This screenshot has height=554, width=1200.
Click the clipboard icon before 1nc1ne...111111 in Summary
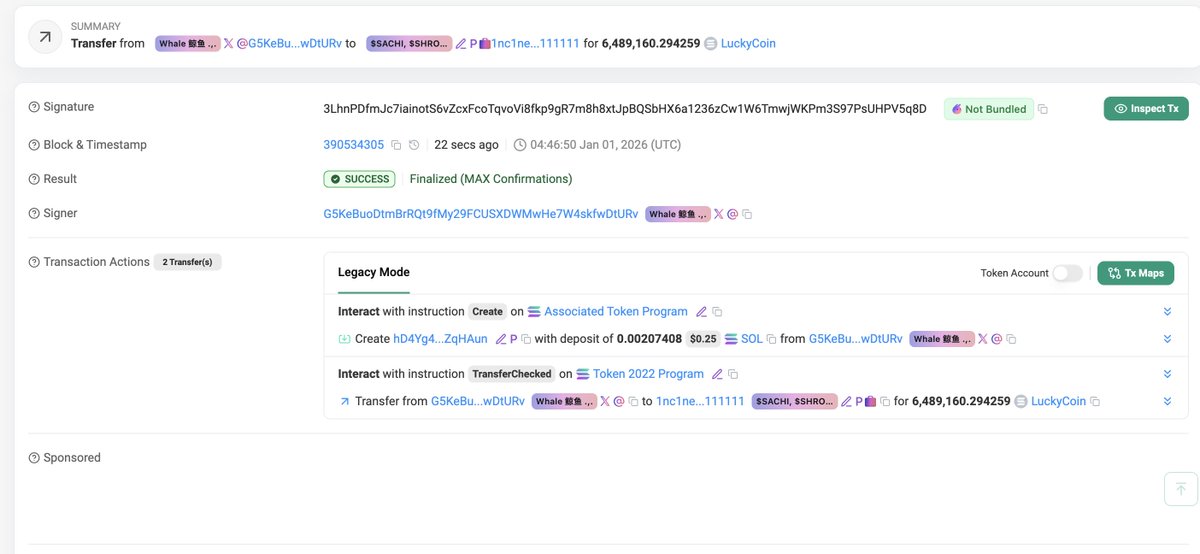pyautogui.click(x=485, y=44)
